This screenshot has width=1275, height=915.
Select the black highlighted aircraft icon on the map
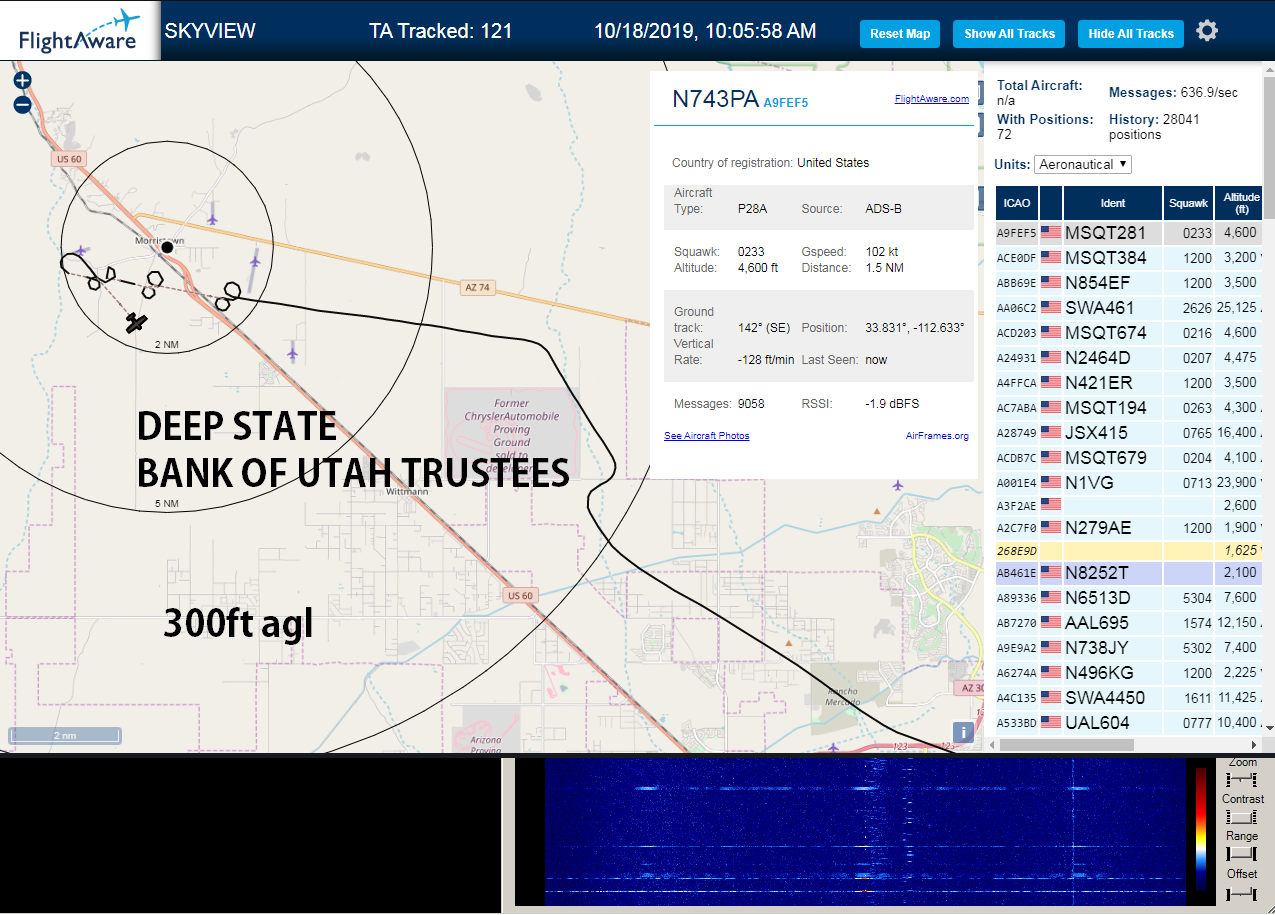click(x=136, y=322)
